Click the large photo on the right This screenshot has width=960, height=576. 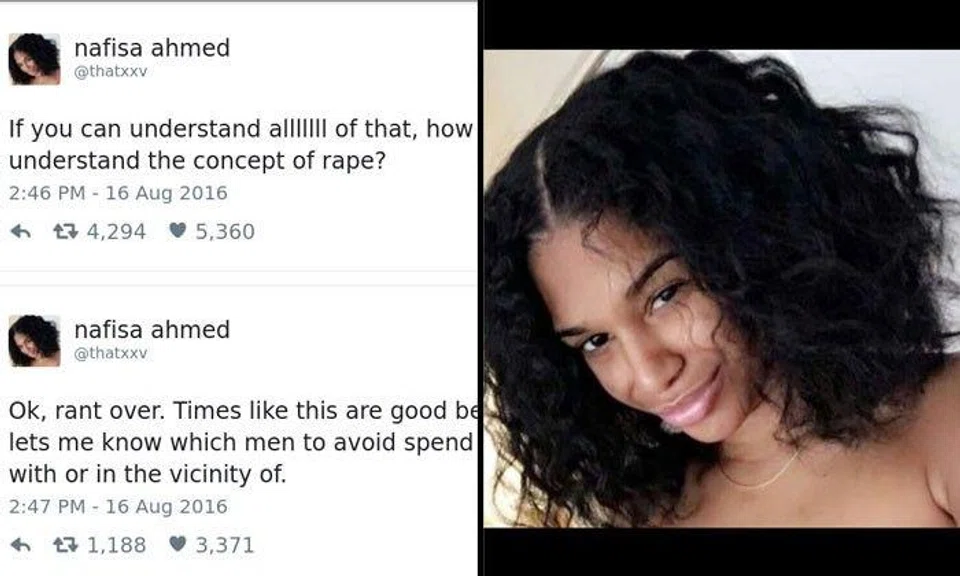click(722, 288)
